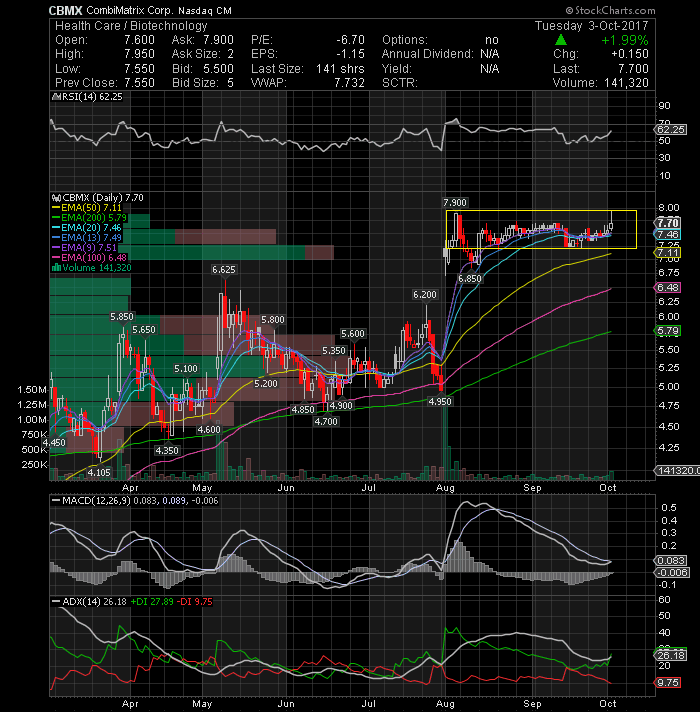Click the 7.70 last price axis tag
Screen dimensions: 700x712
667,223
